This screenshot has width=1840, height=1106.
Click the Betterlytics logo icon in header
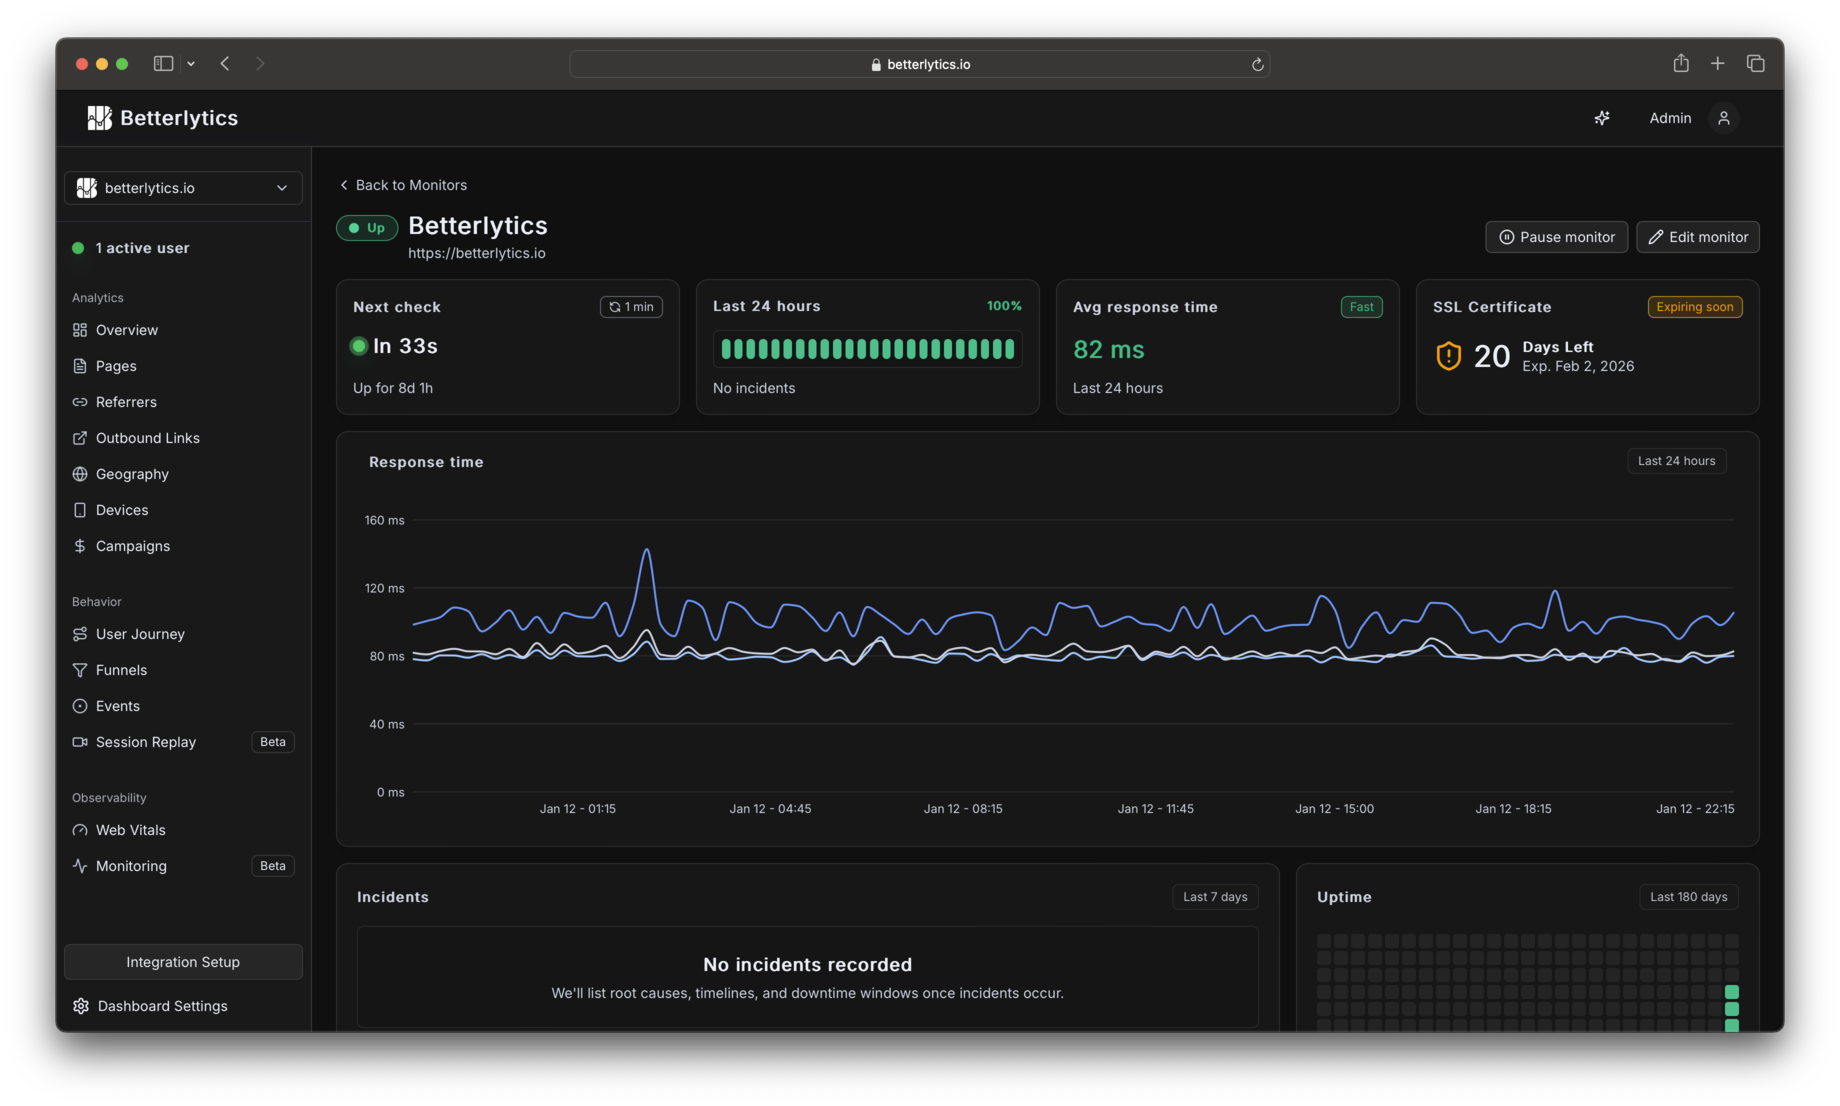99,118
